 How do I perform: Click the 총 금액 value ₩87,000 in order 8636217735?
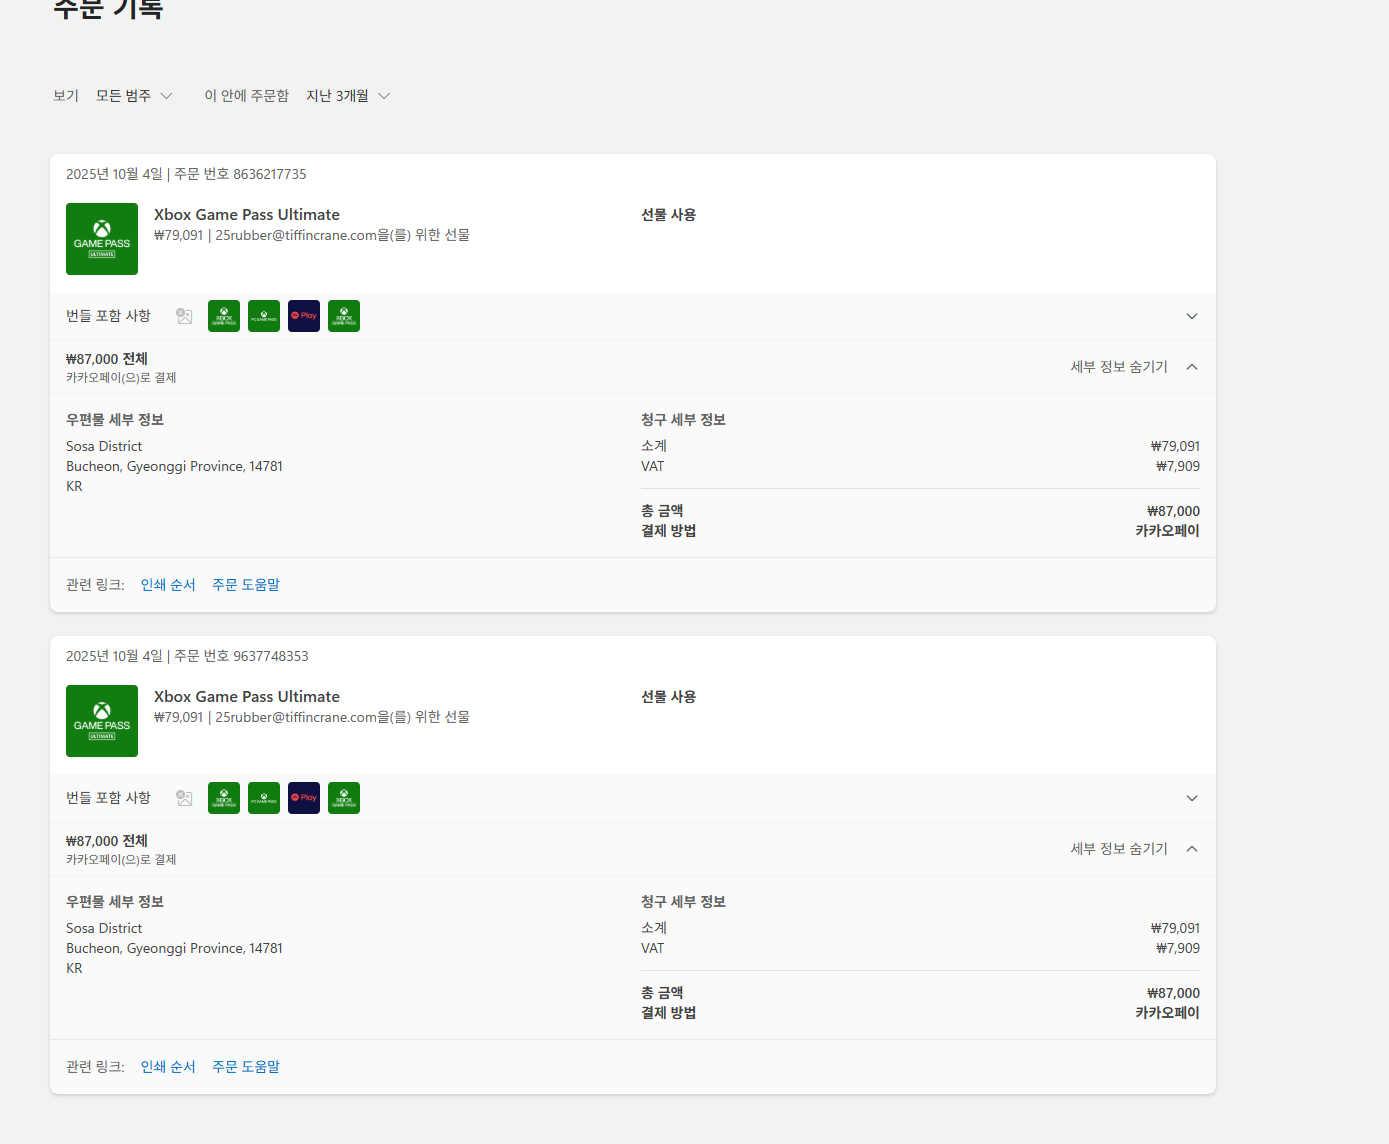pyautogui.click(x=1173, y=511)
